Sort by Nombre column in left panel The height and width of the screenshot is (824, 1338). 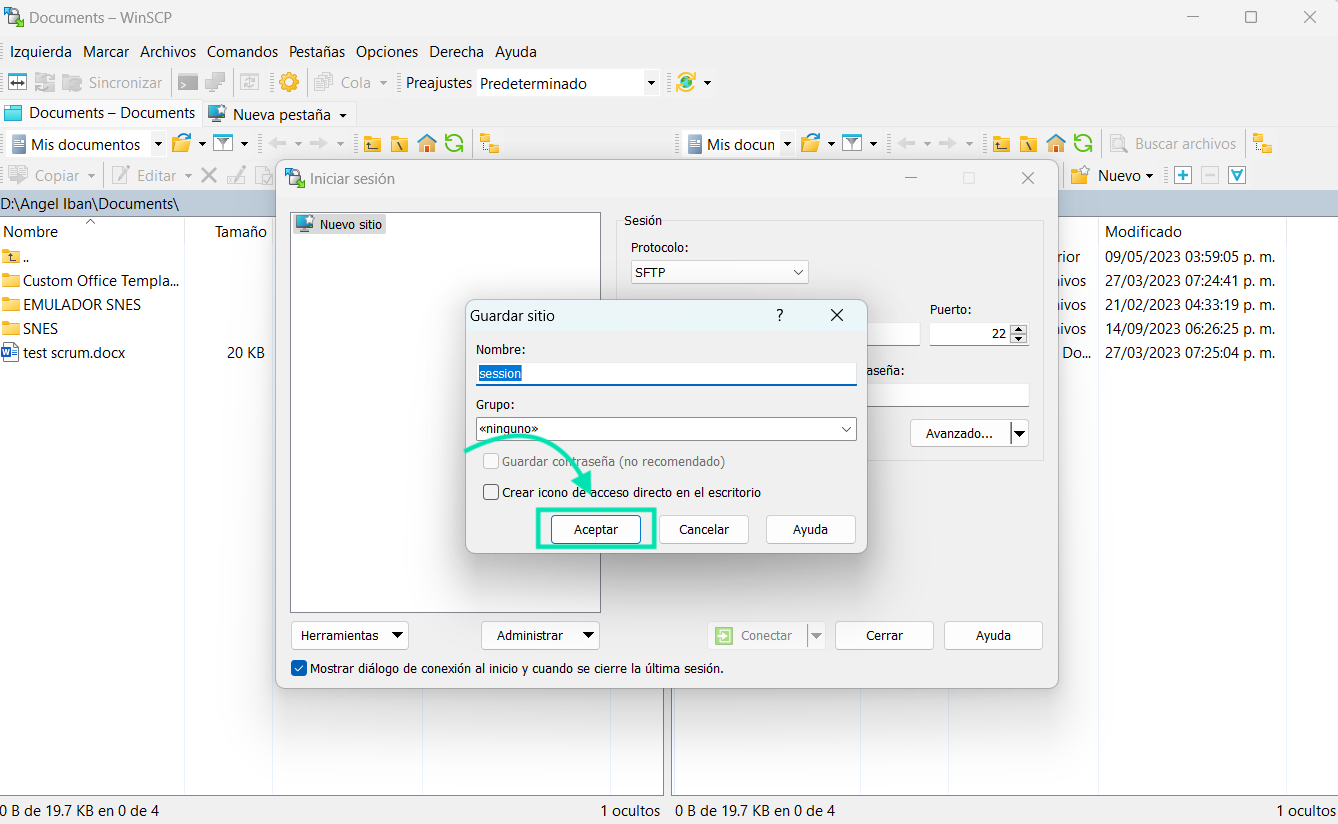(x=31, y=231)
